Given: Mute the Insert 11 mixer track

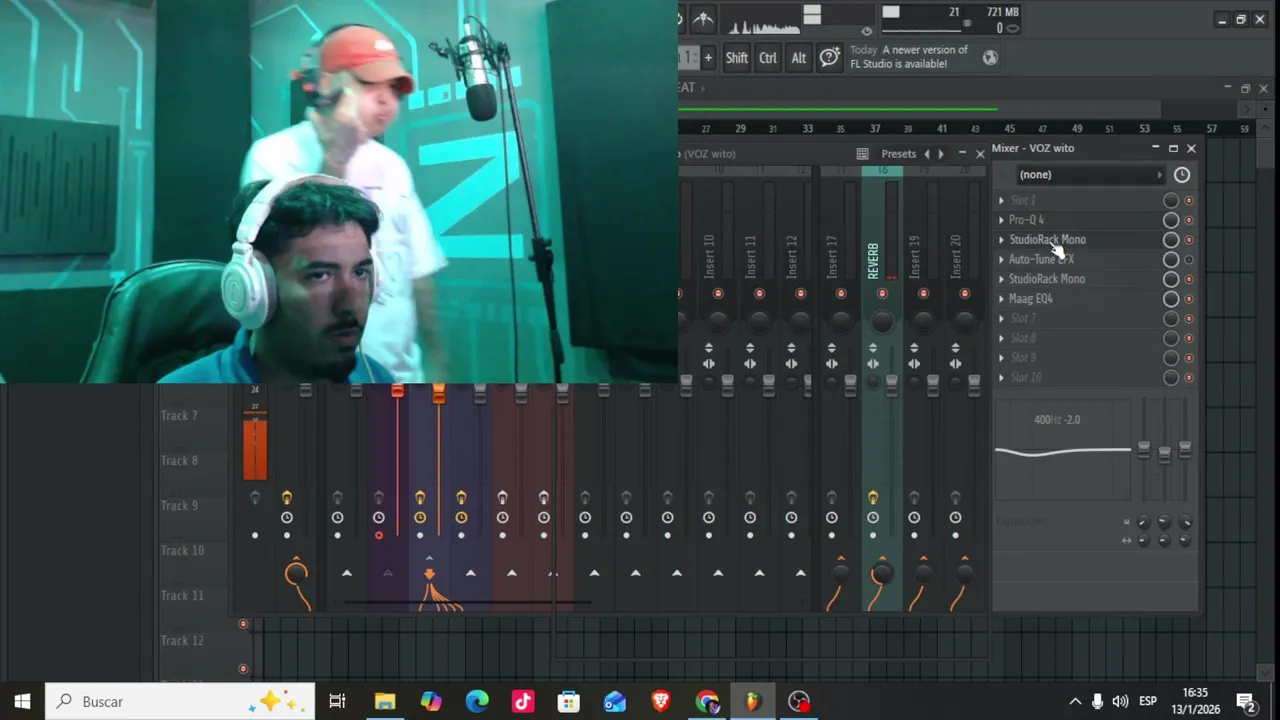Looking at the screenshot, I should [759, 293].
